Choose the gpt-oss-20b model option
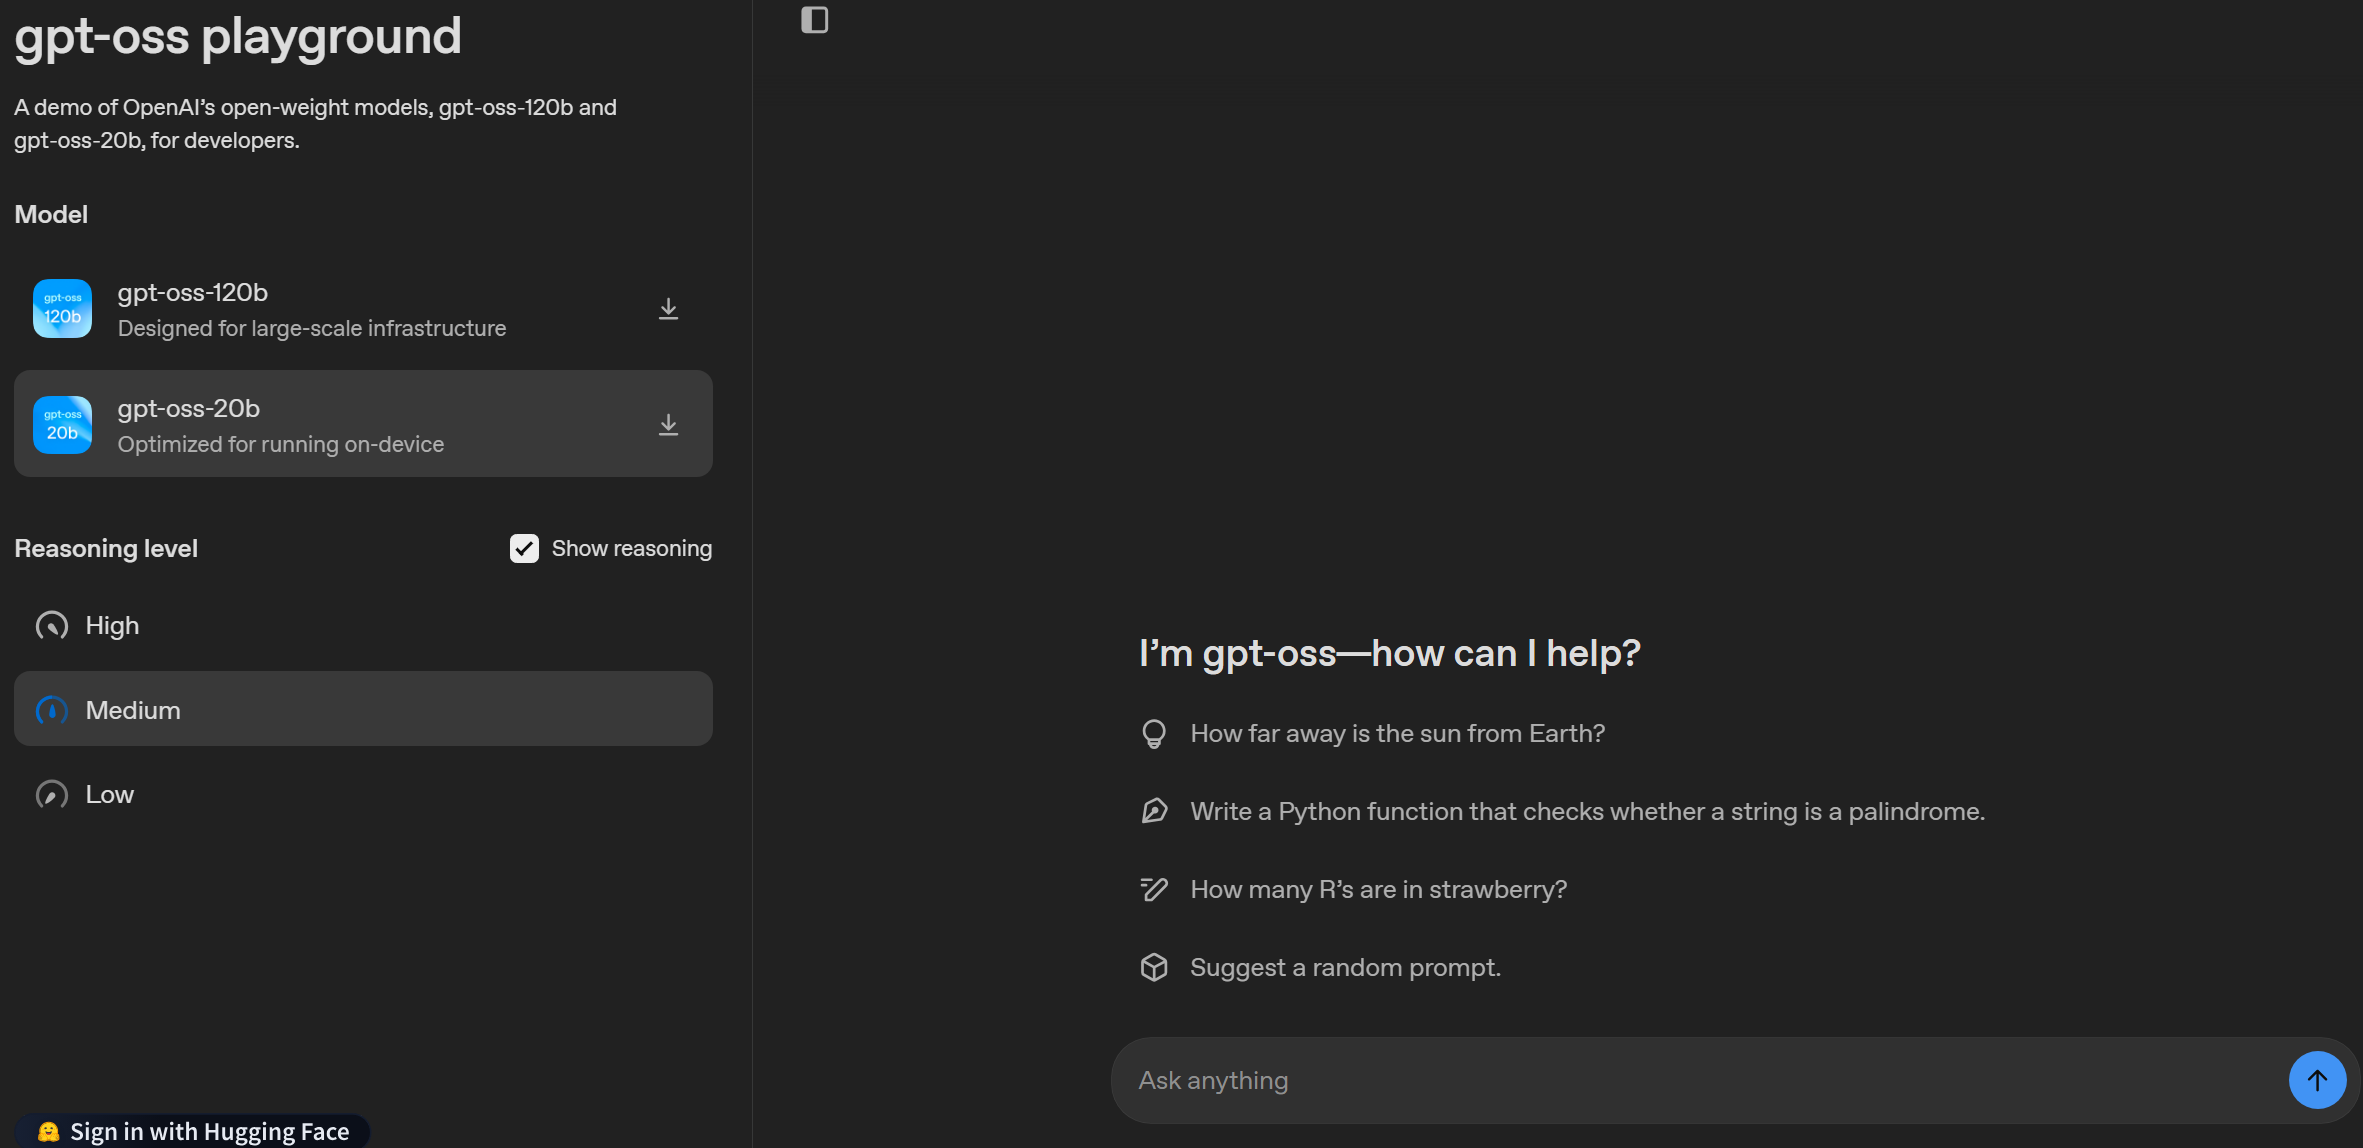 pos(363,424)
